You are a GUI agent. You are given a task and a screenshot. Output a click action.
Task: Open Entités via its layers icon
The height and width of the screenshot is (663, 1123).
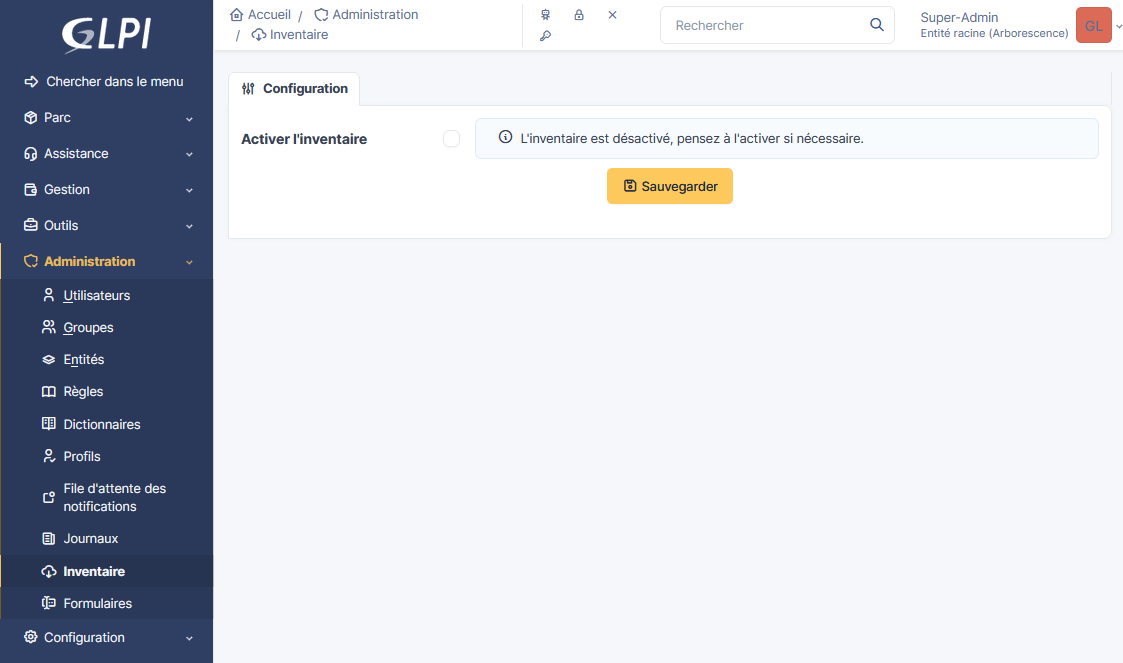click(49, 359)
